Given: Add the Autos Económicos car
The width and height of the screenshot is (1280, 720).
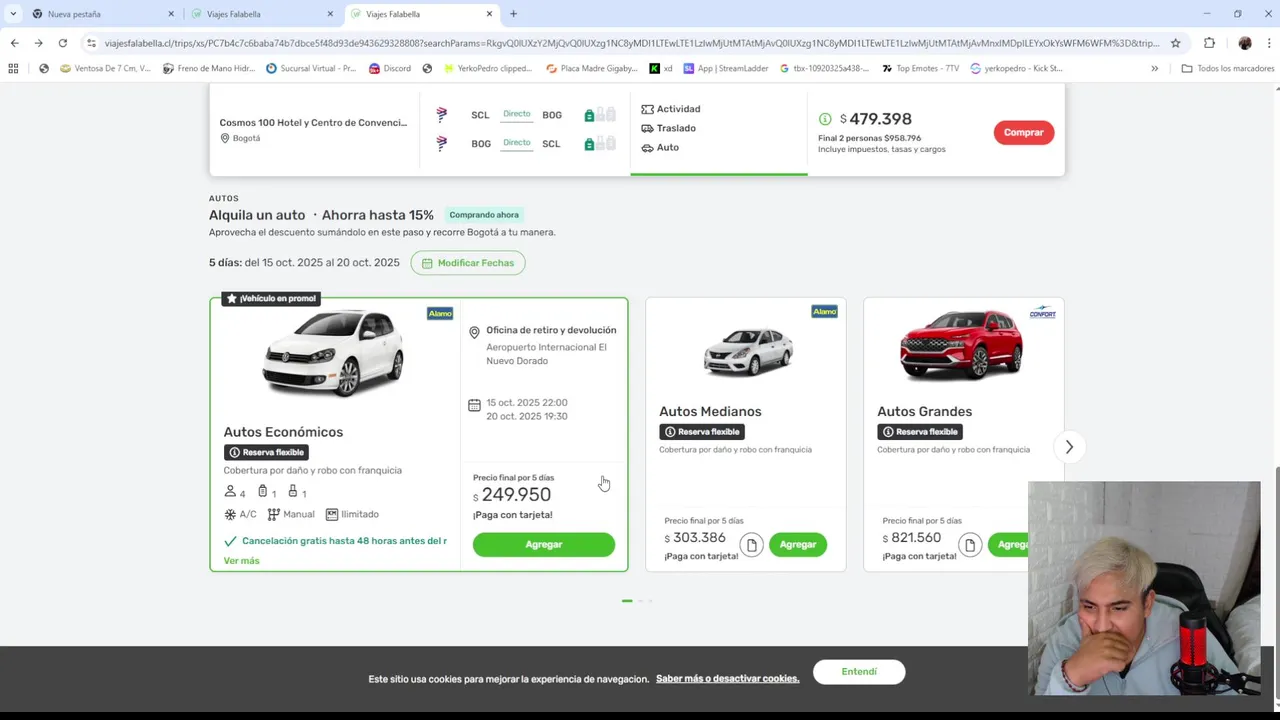Looking at the screenshot, I should [544, 544].
